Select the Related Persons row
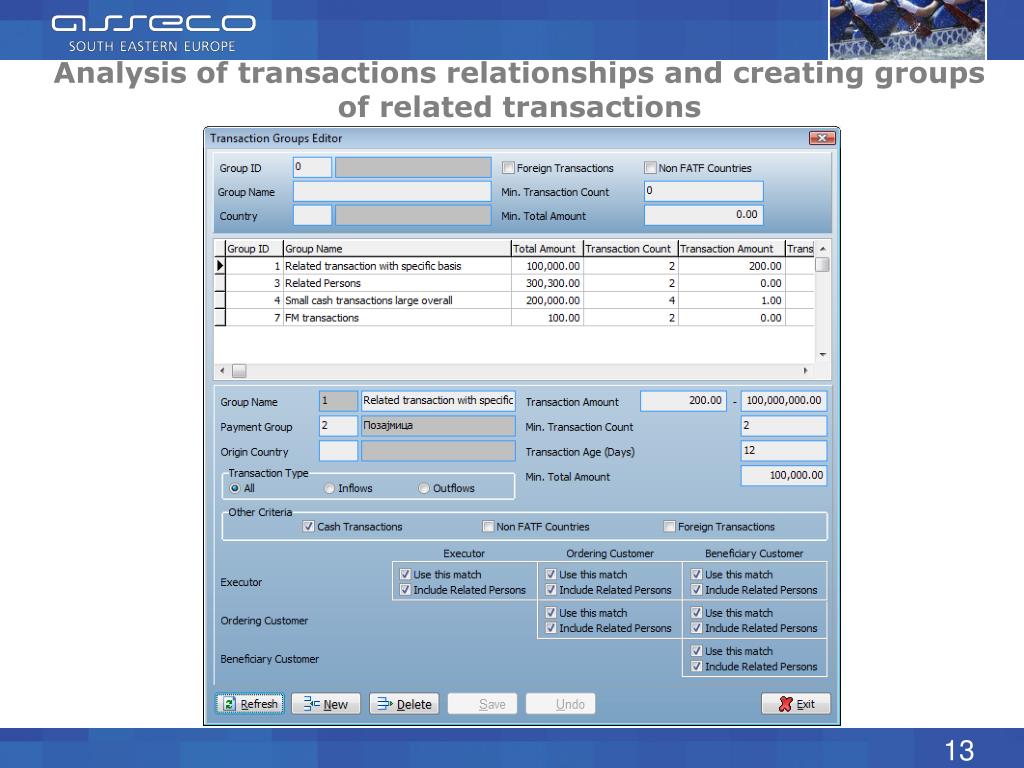The width and height of the screenshot is (1024, 768). coord(514,283)
